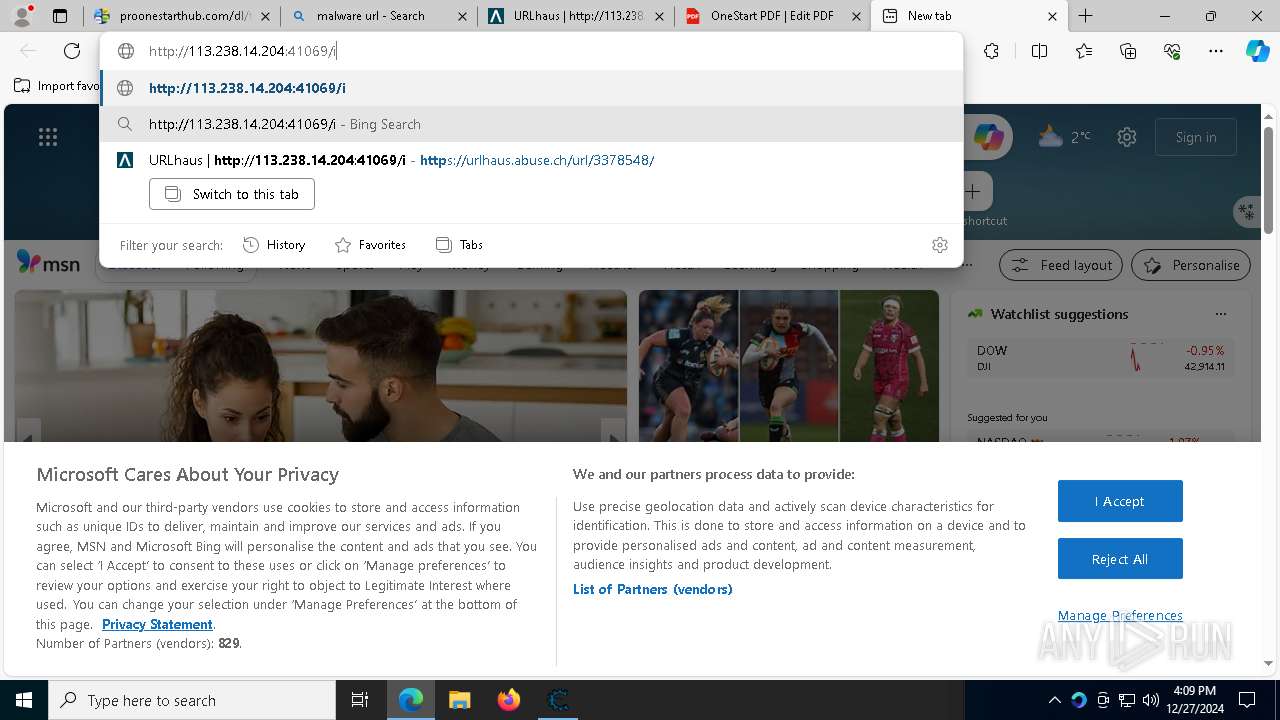Click Reject All cookies button
Screen dimensions: 1280x720
point(1120,559)
